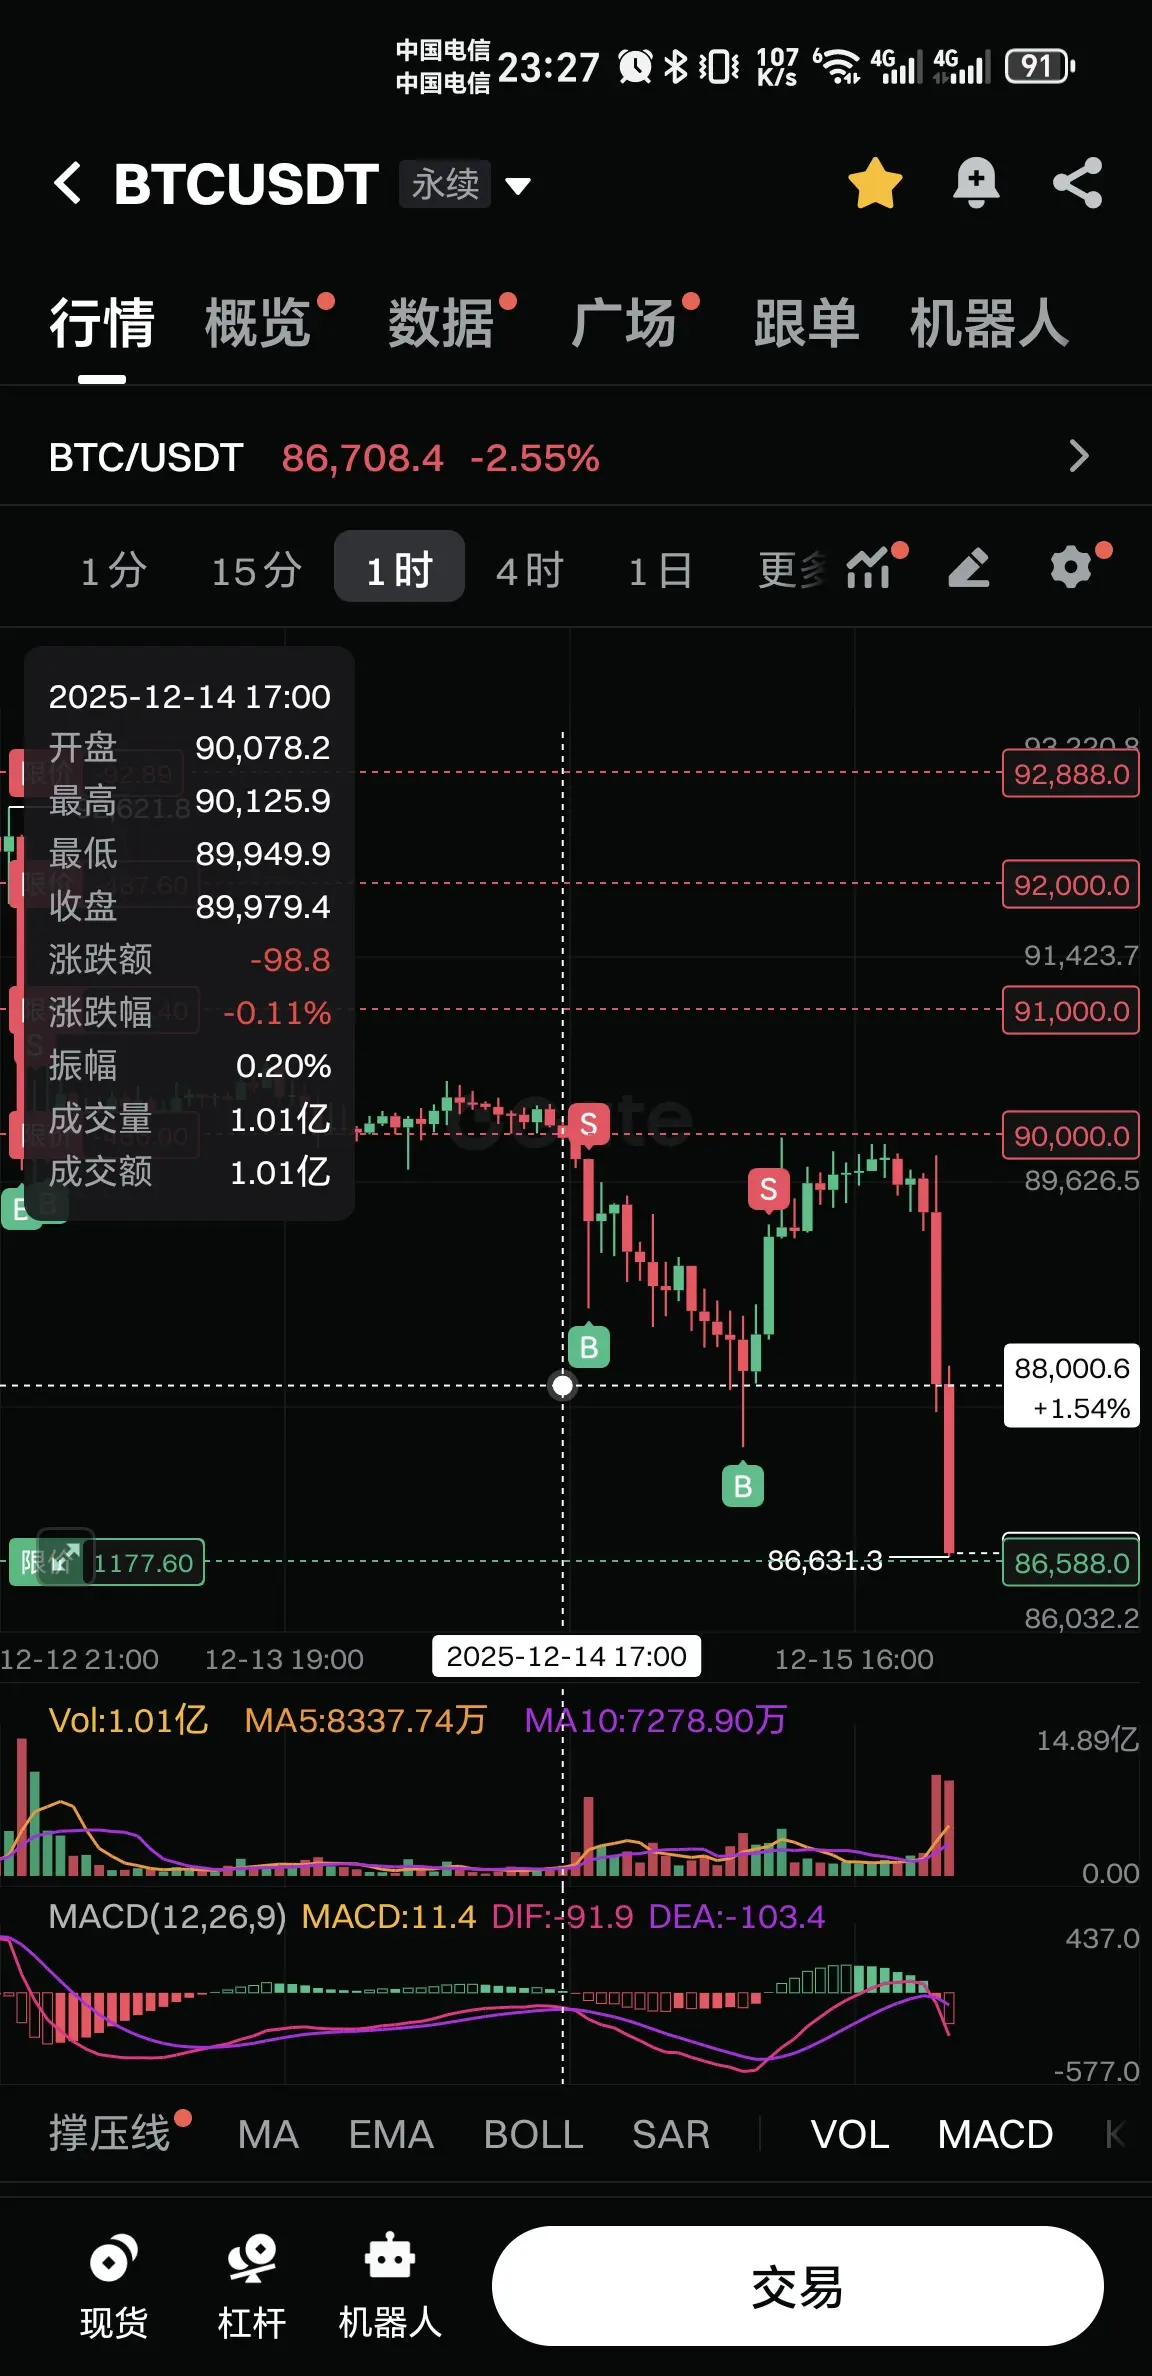1152x2376 pixels.
Task: Switch to the 概览 tab
Action: pos(258,323)
